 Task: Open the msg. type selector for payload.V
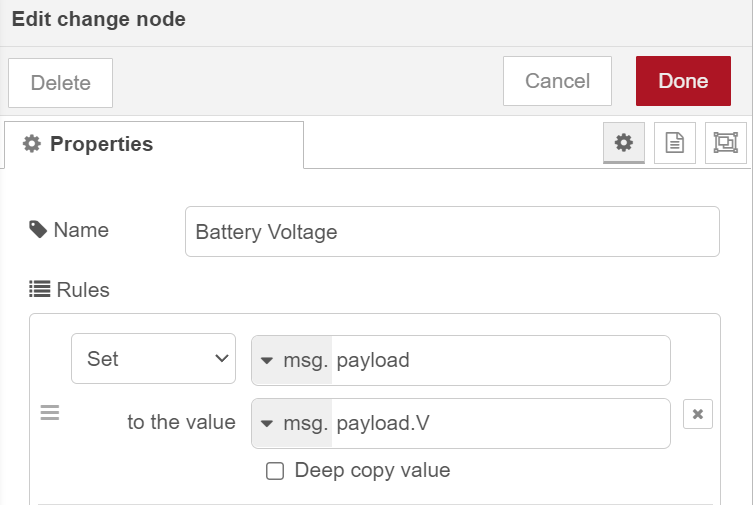click(292, 423)
